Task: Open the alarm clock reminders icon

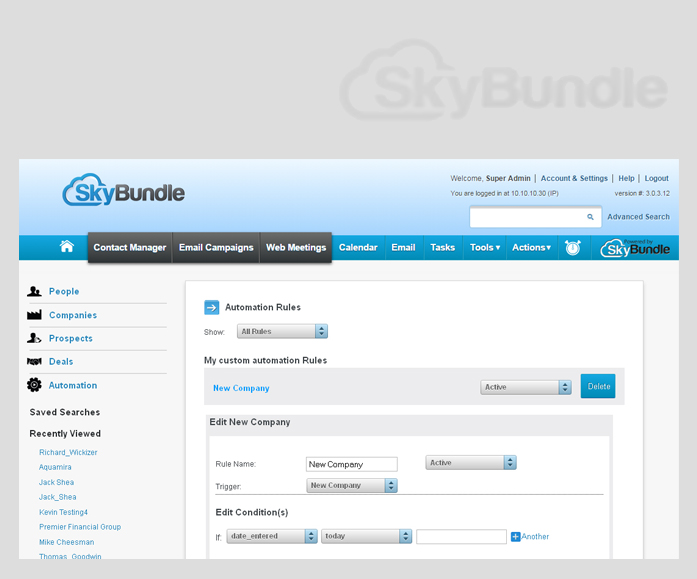Action: tap(572, 247)
